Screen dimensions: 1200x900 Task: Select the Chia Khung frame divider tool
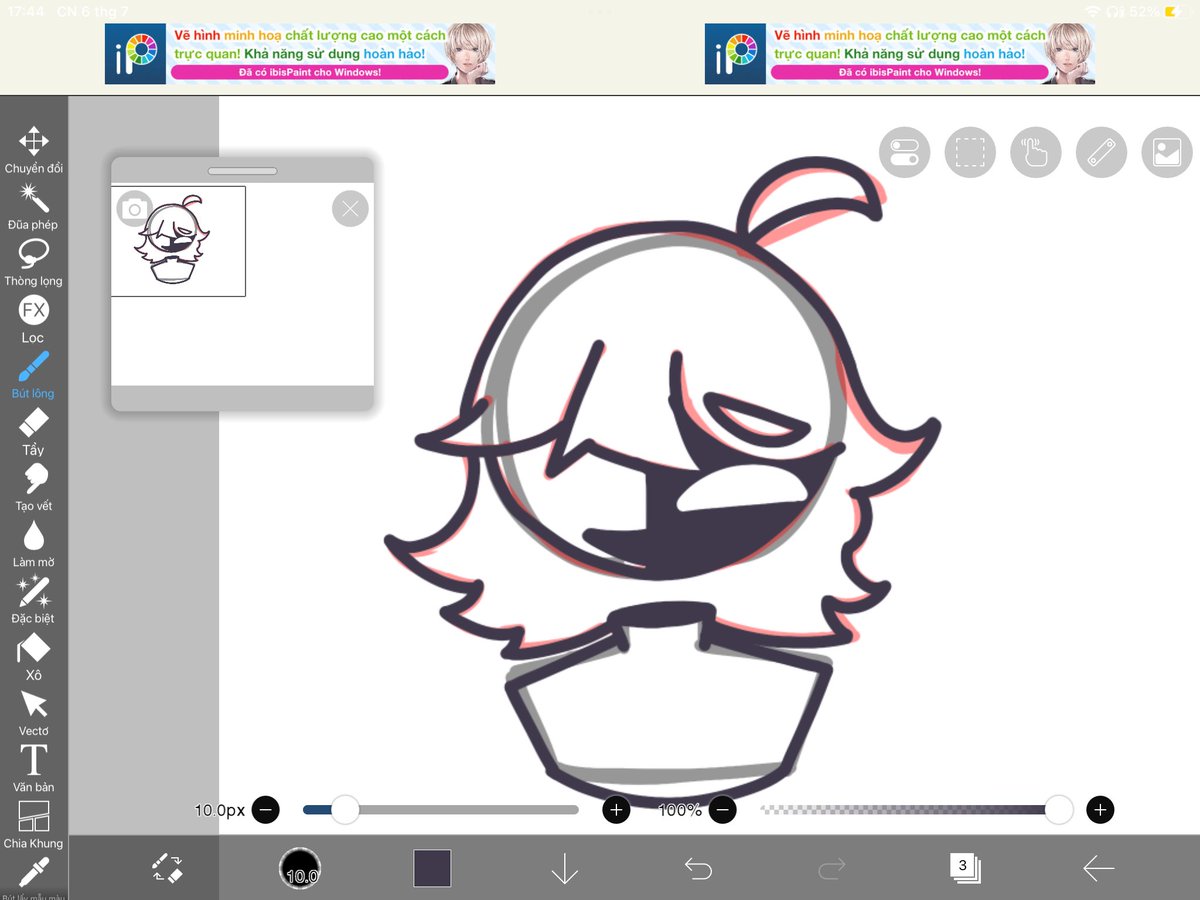(x=33, y=825)
